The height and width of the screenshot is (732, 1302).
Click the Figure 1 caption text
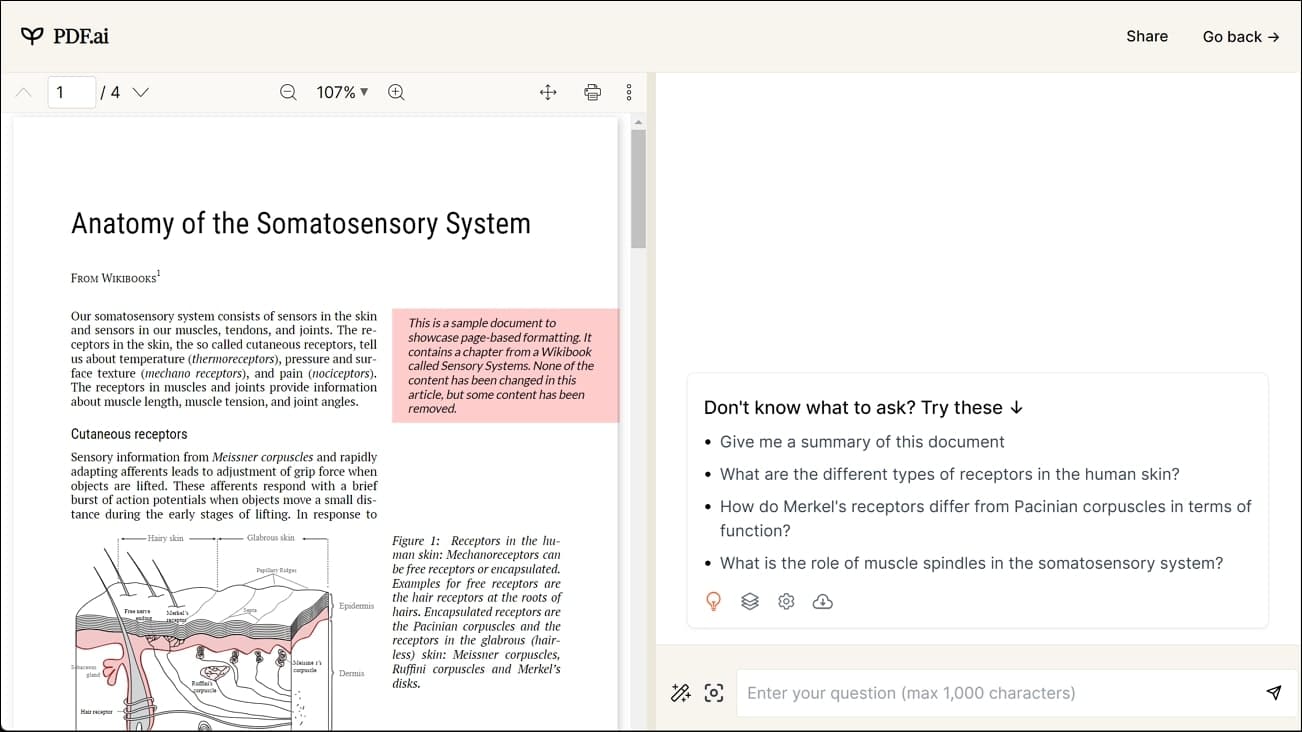coord(476,612)
